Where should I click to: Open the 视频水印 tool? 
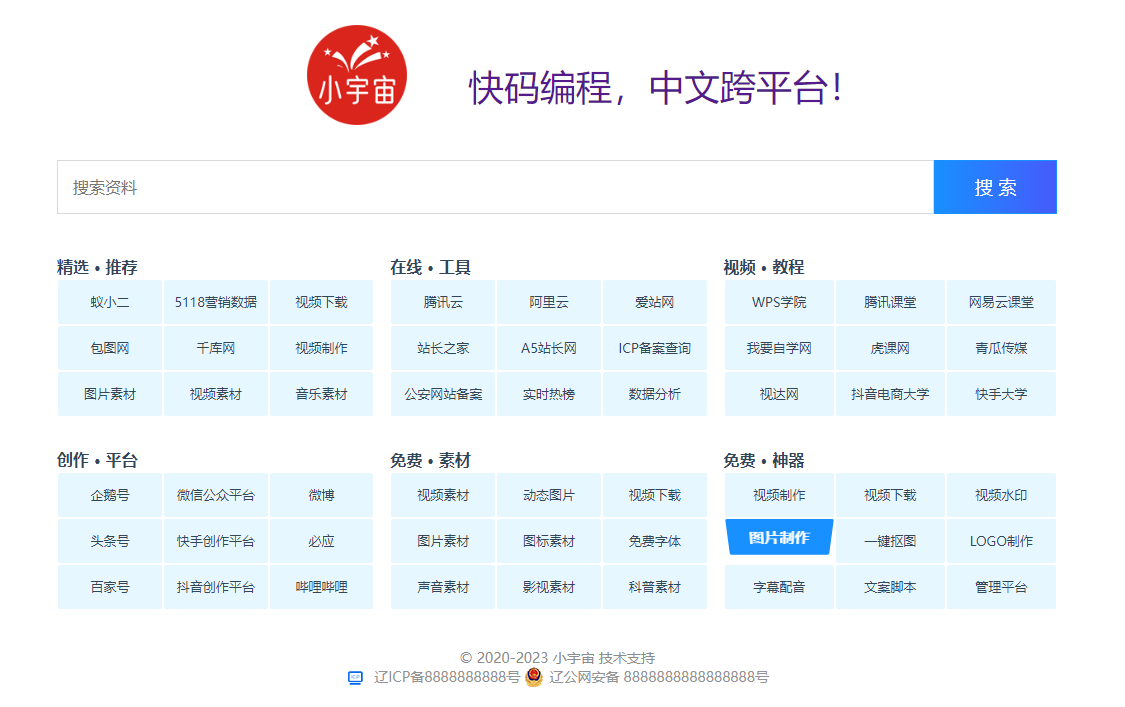(1002, 495)
